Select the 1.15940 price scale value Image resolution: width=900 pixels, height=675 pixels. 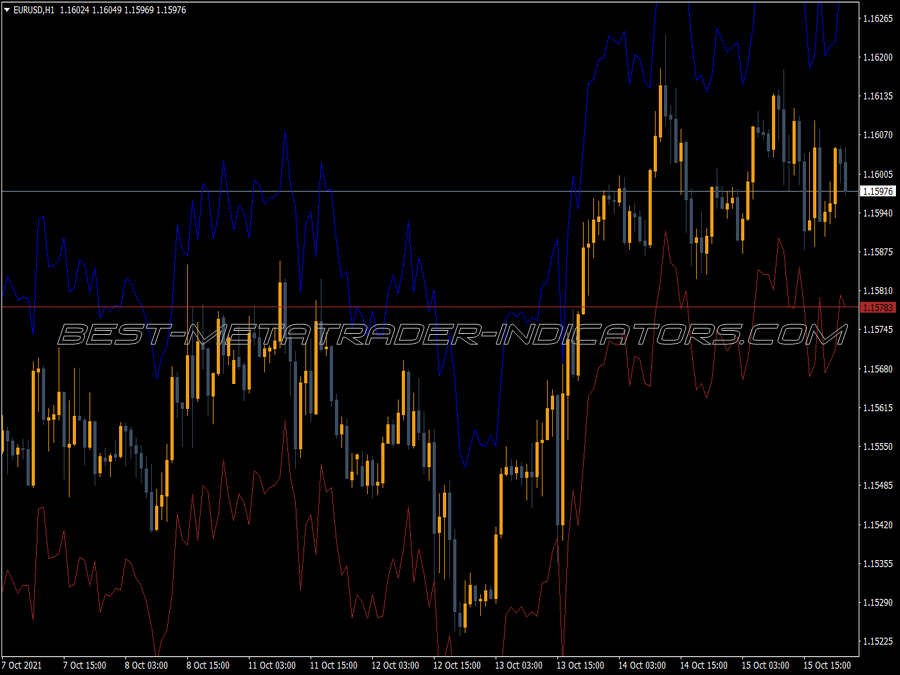coord(878,213)
